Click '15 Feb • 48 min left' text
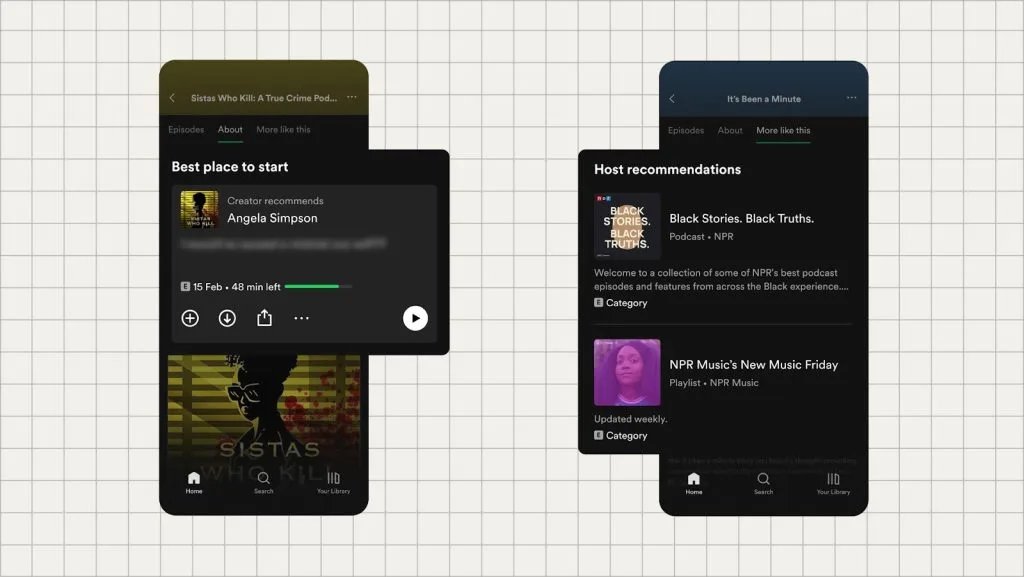The width and height of the screenshot is (1024, 577). [x=236, y=287]
